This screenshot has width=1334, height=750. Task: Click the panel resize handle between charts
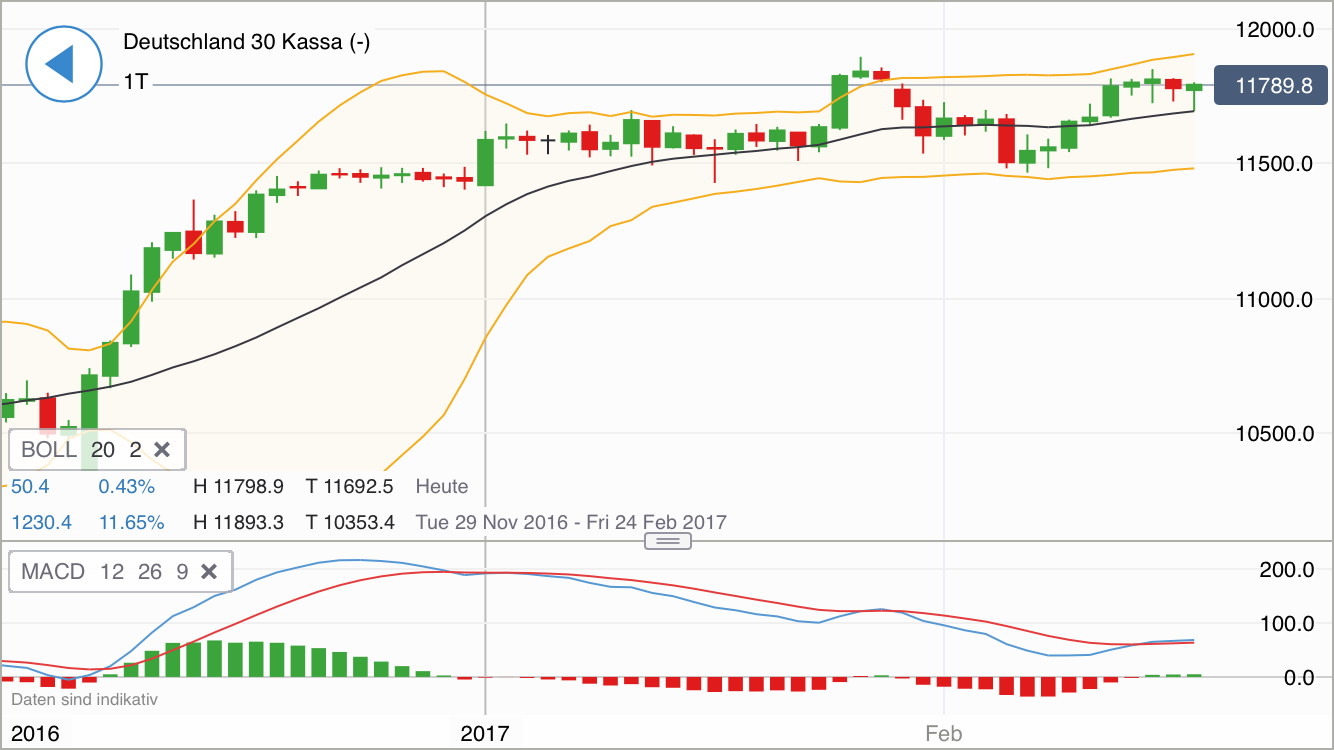(667, 540)
